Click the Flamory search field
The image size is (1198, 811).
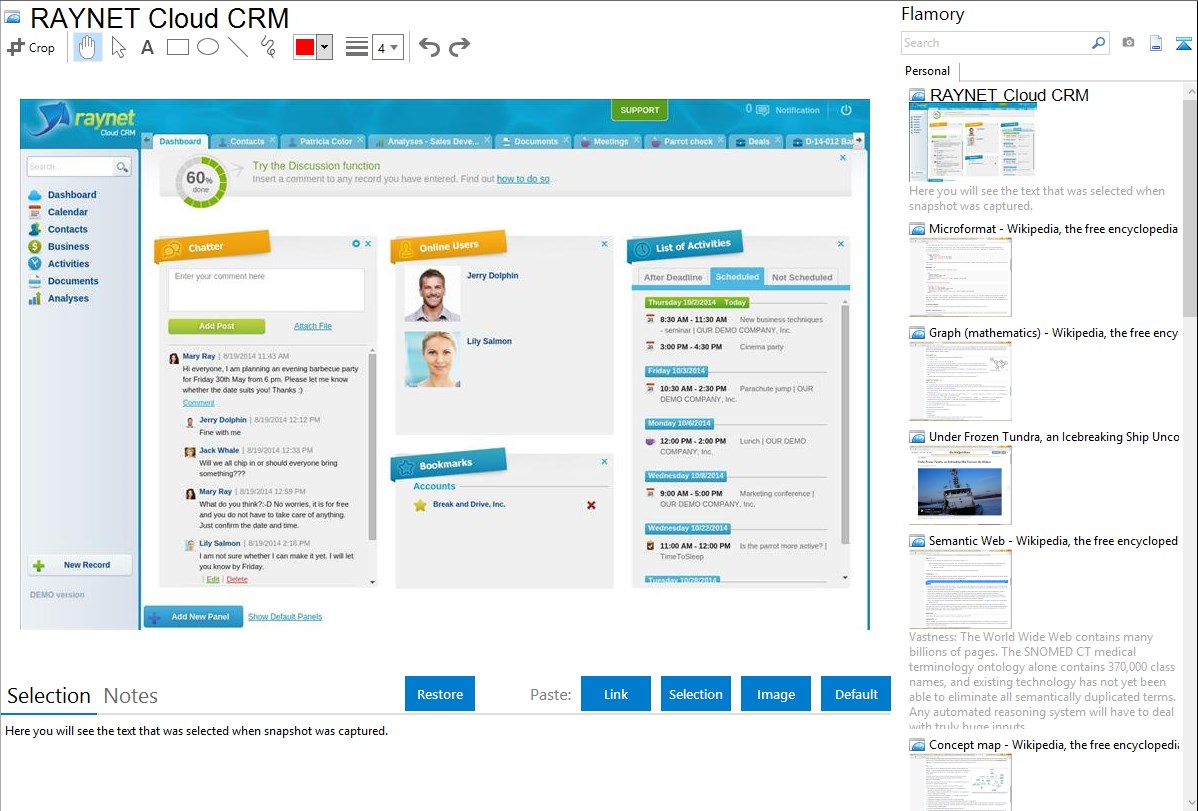point(996,43)
